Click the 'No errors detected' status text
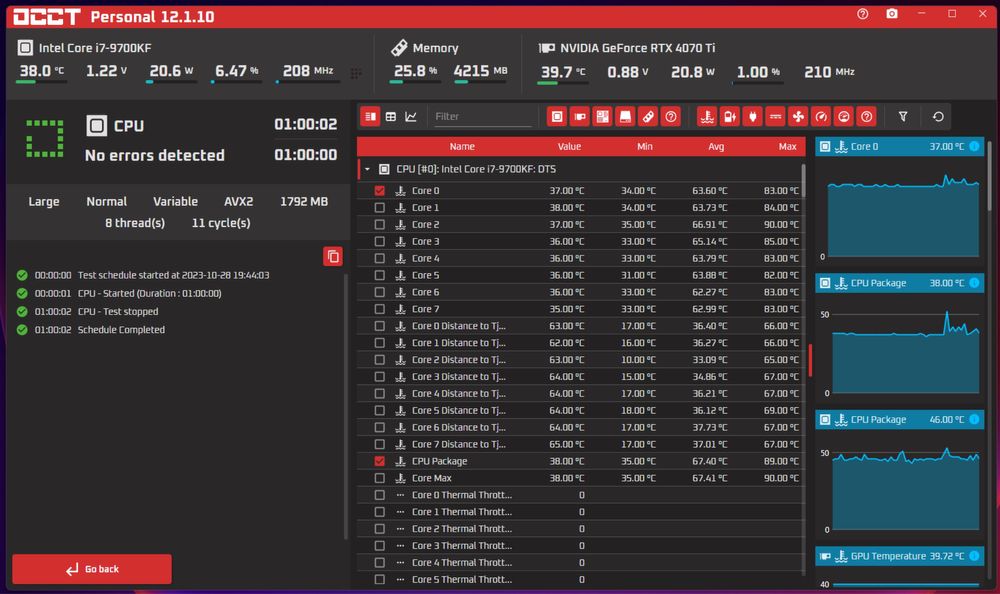The width and height of the screenshot is (1000, 594). pos(154,155)
